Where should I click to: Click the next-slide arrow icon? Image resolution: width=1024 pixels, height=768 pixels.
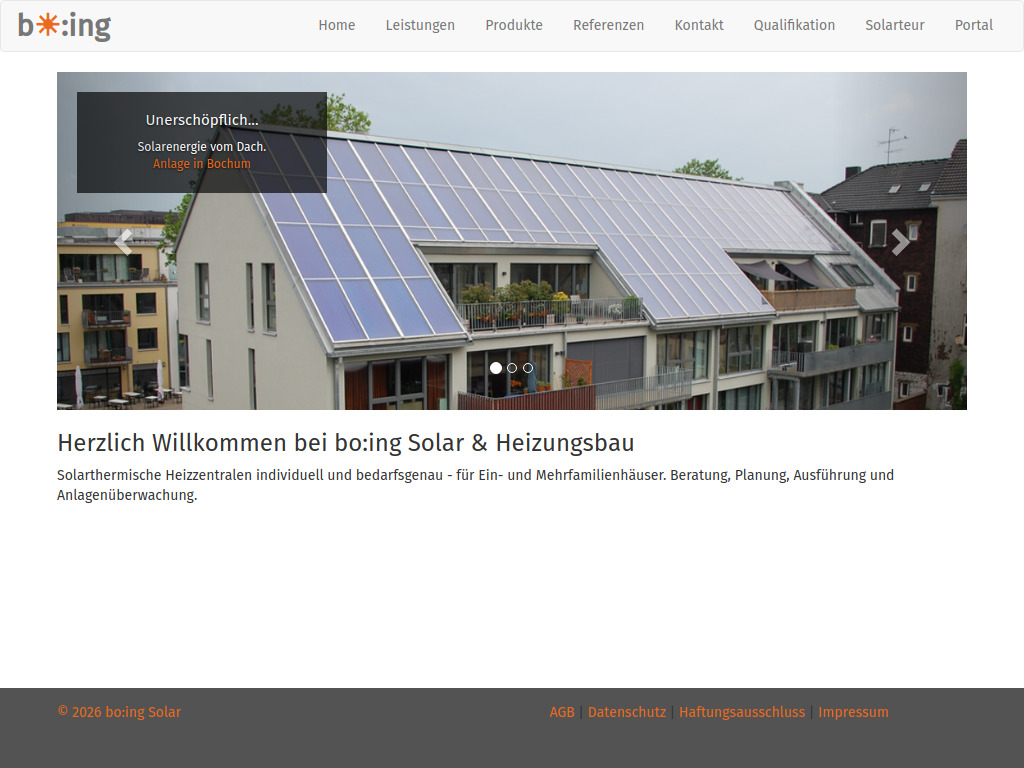(x=900, y=241)
